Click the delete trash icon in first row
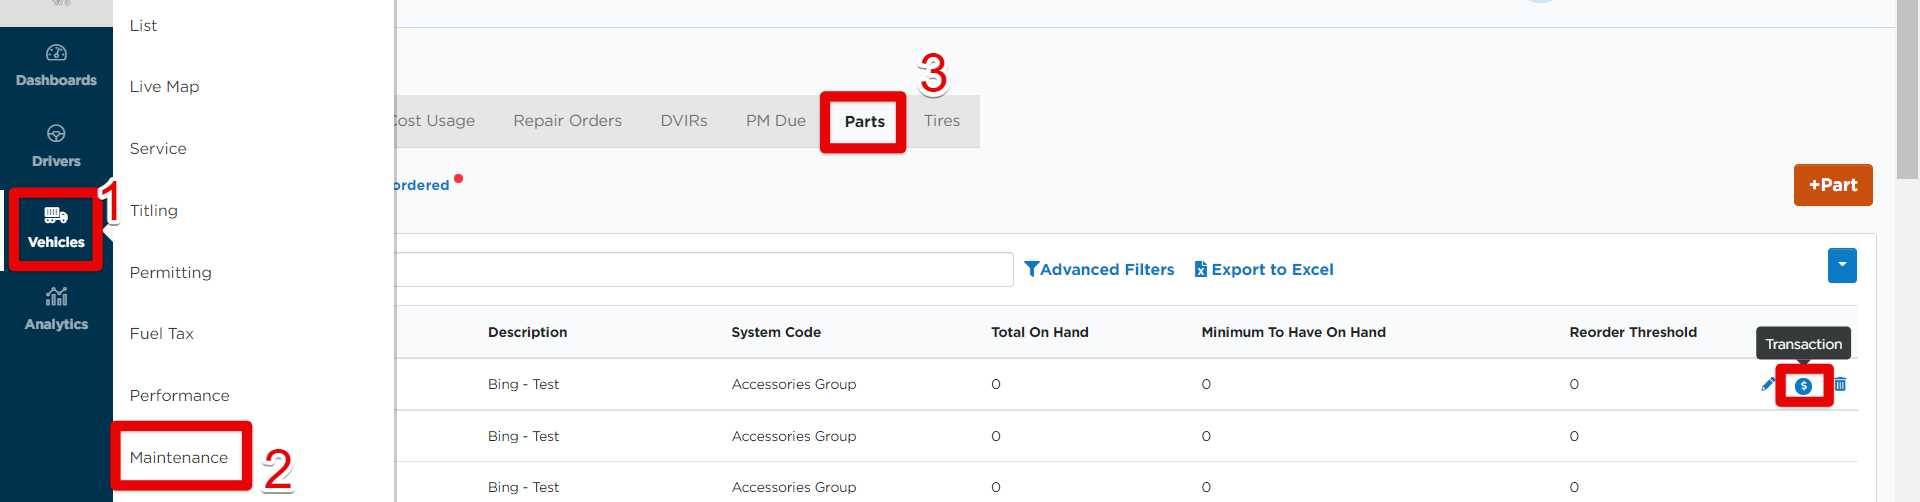The image size is (1920, 502). click(x=1840, y=384)
